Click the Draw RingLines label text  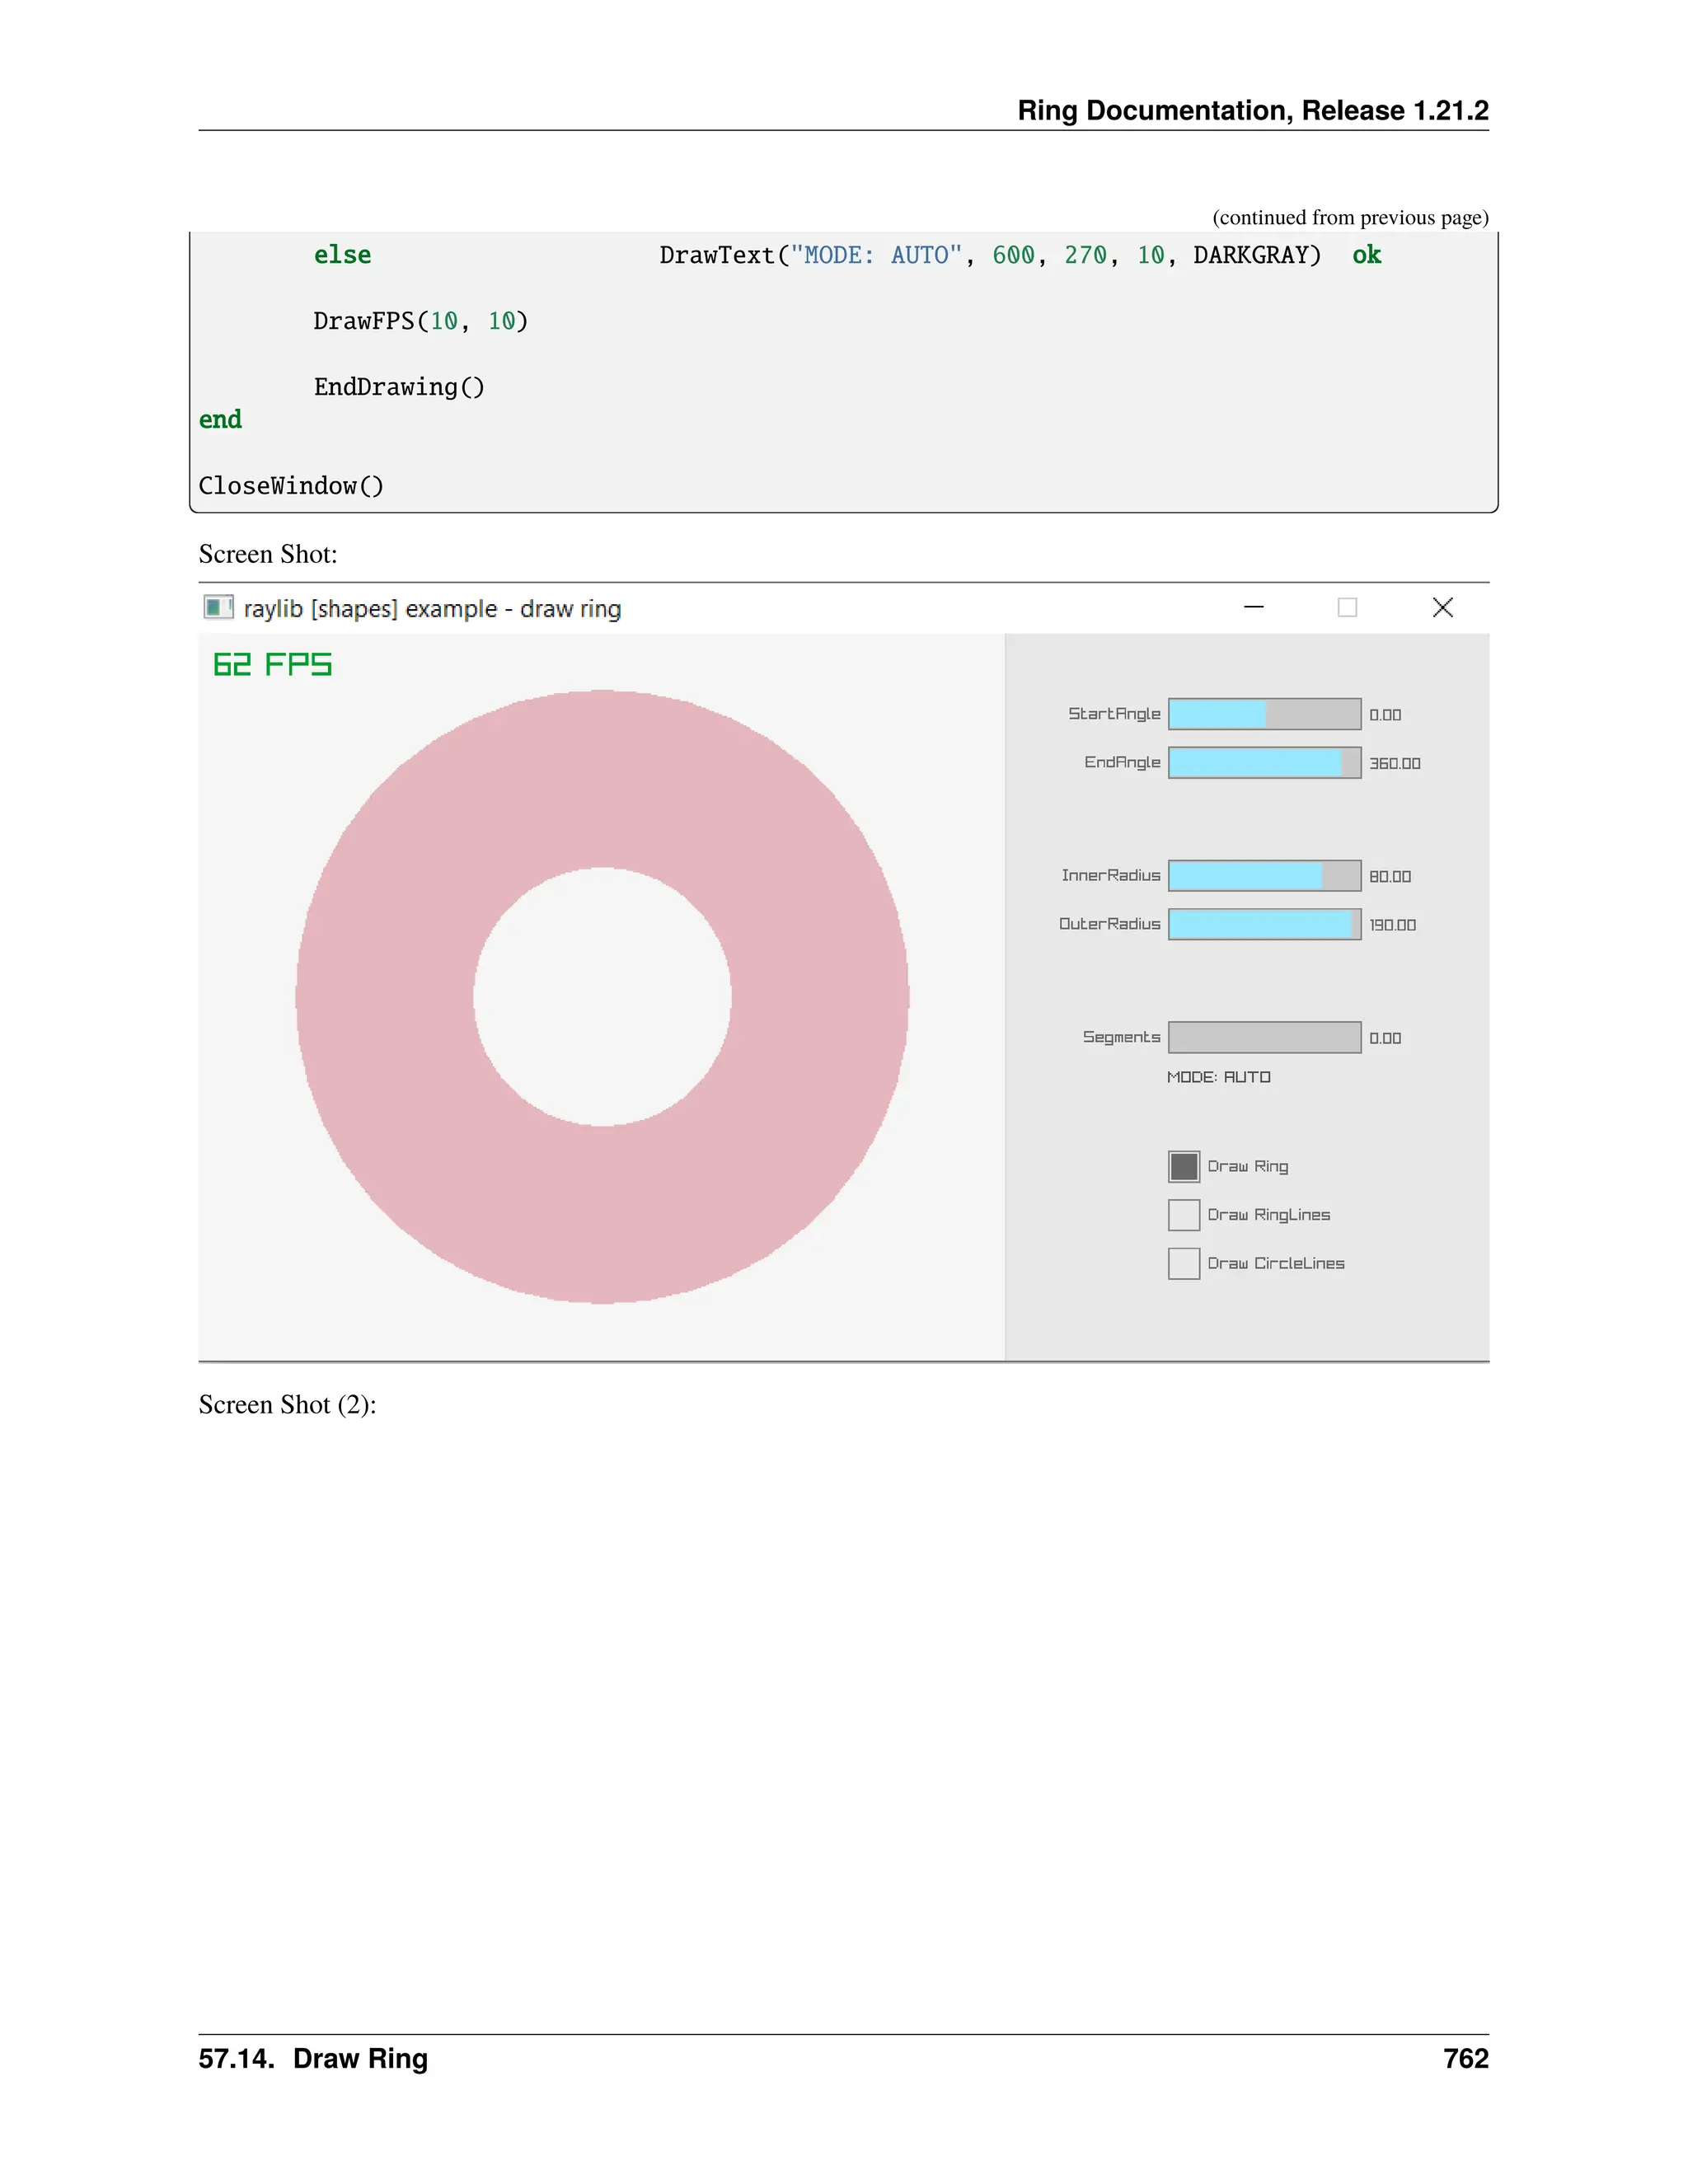(x=1268, y=1215)
